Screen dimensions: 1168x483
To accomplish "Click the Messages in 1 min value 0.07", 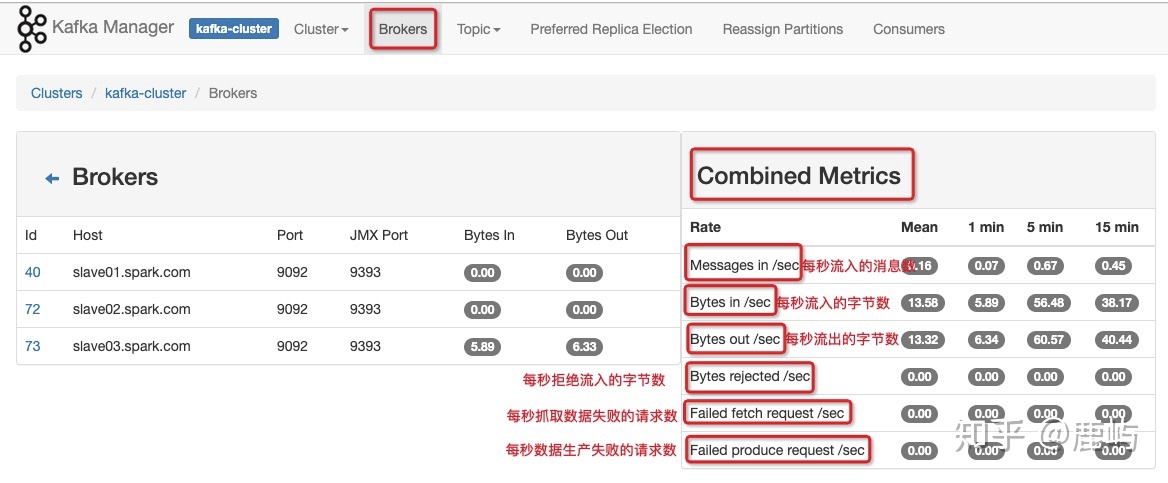I will pos(986,265).
